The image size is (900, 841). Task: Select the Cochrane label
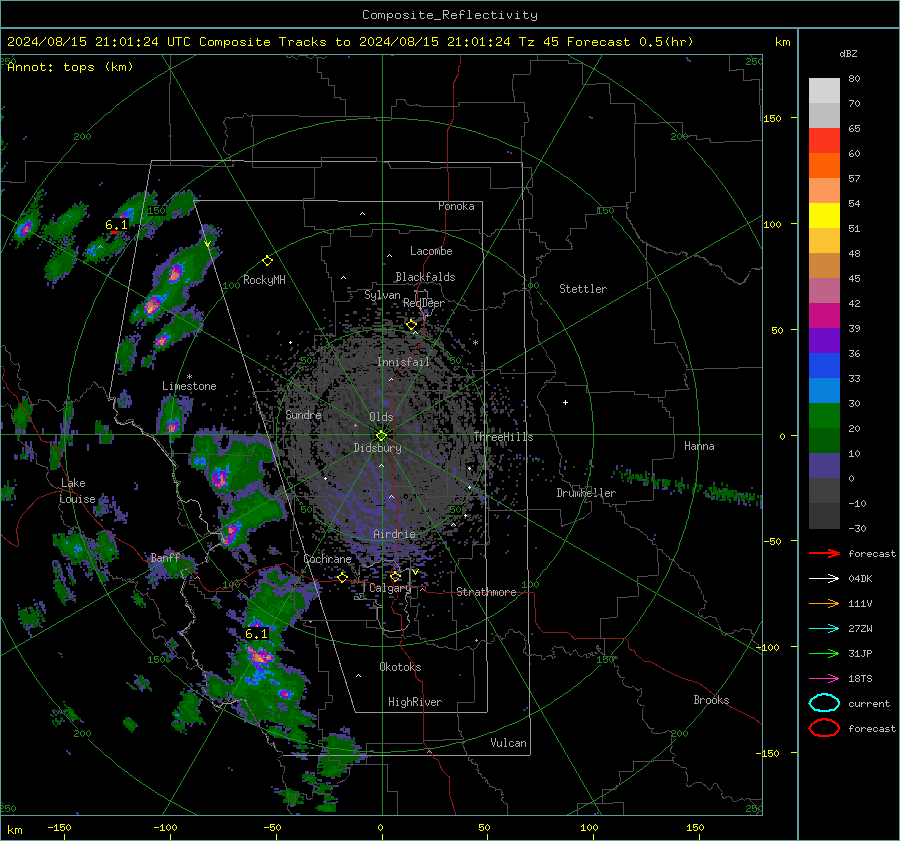tap(327, 559)
